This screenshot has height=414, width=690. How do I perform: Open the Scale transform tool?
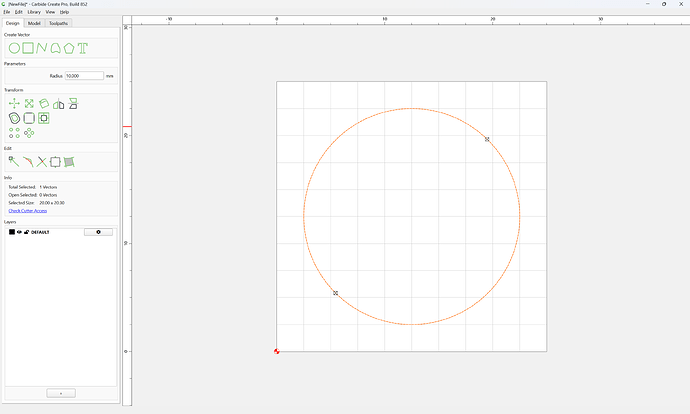pyautogui.click(x=29, y=103)
